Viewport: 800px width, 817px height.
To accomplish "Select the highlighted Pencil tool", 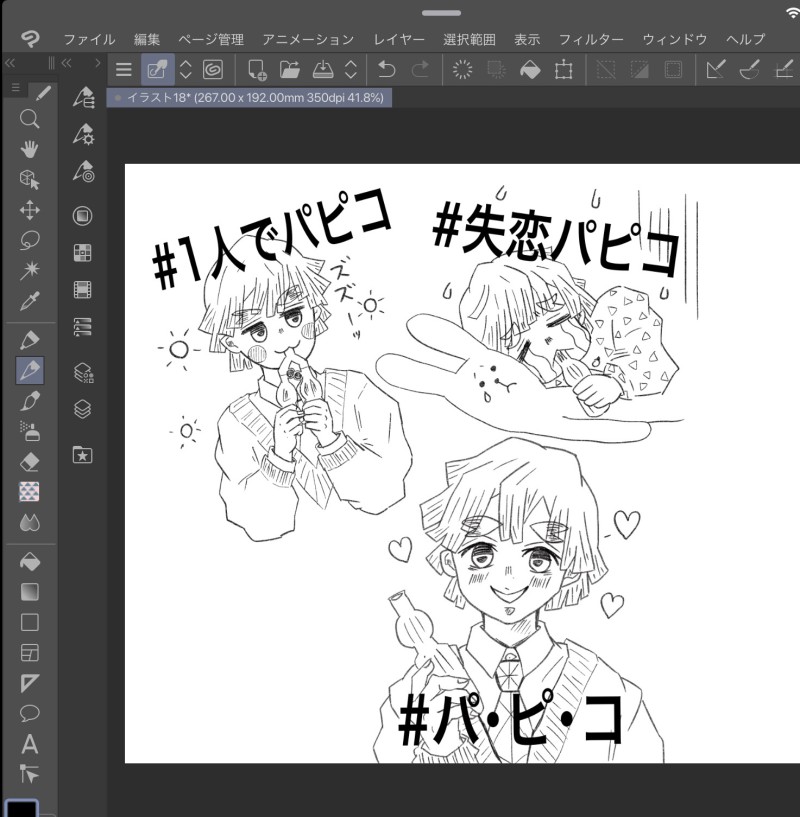I will [x=30, y=370].
